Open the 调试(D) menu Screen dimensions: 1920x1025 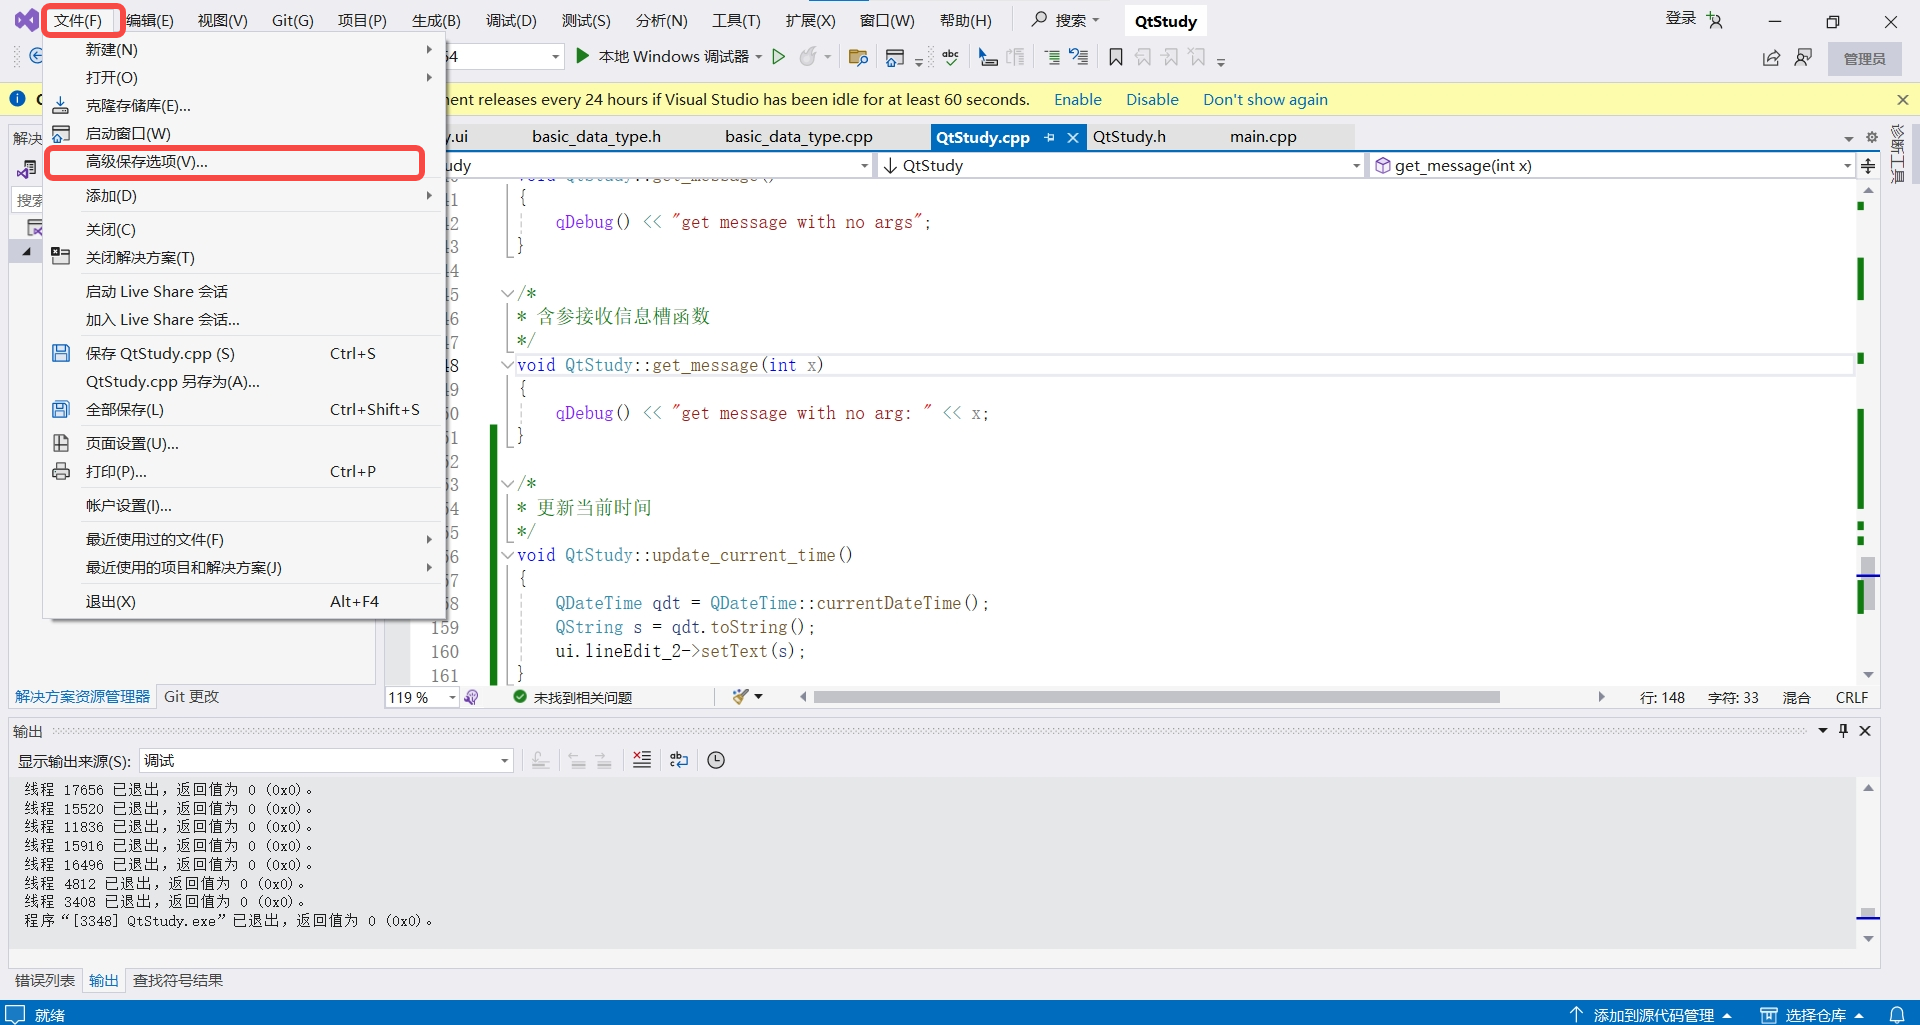pos(511,21)
